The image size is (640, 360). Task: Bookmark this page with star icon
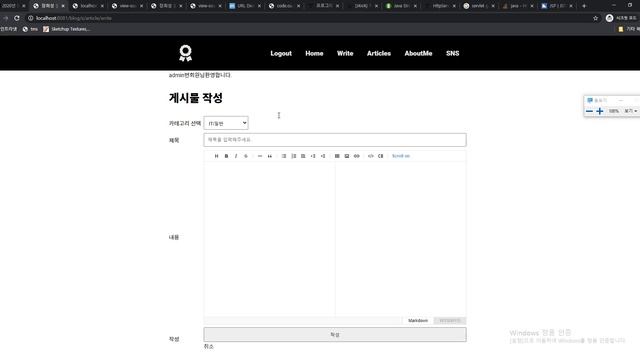[595, 18]
